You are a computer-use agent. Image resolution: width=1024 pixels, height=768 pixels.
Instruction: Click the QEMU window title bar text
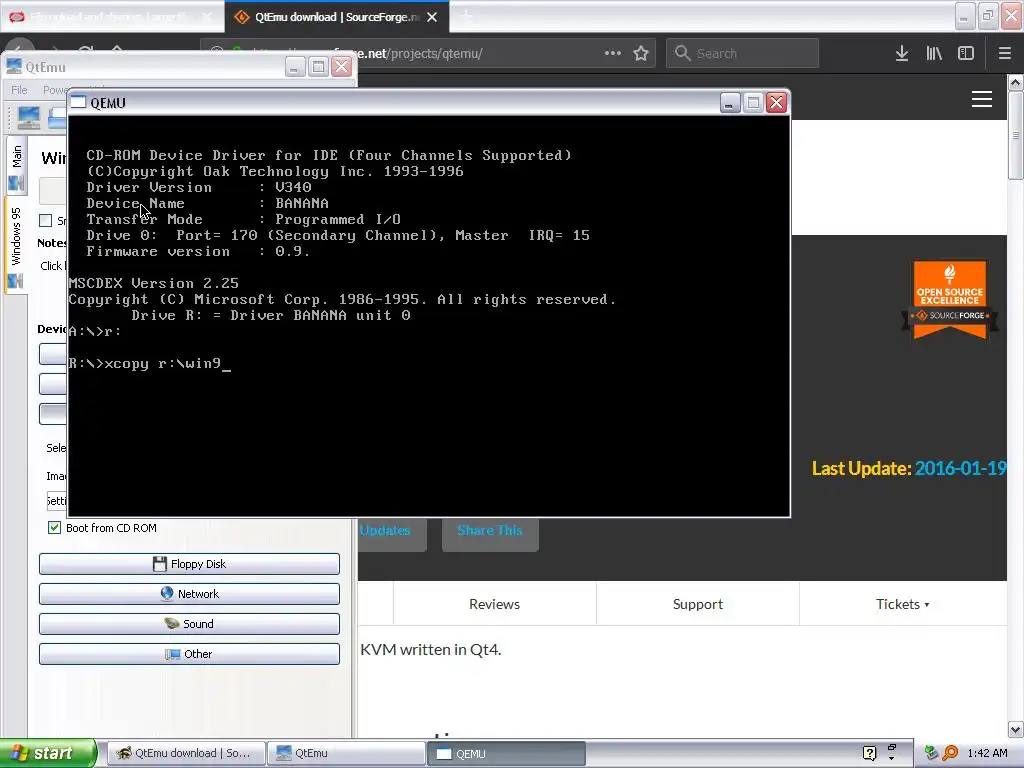[x=108, y=103]
